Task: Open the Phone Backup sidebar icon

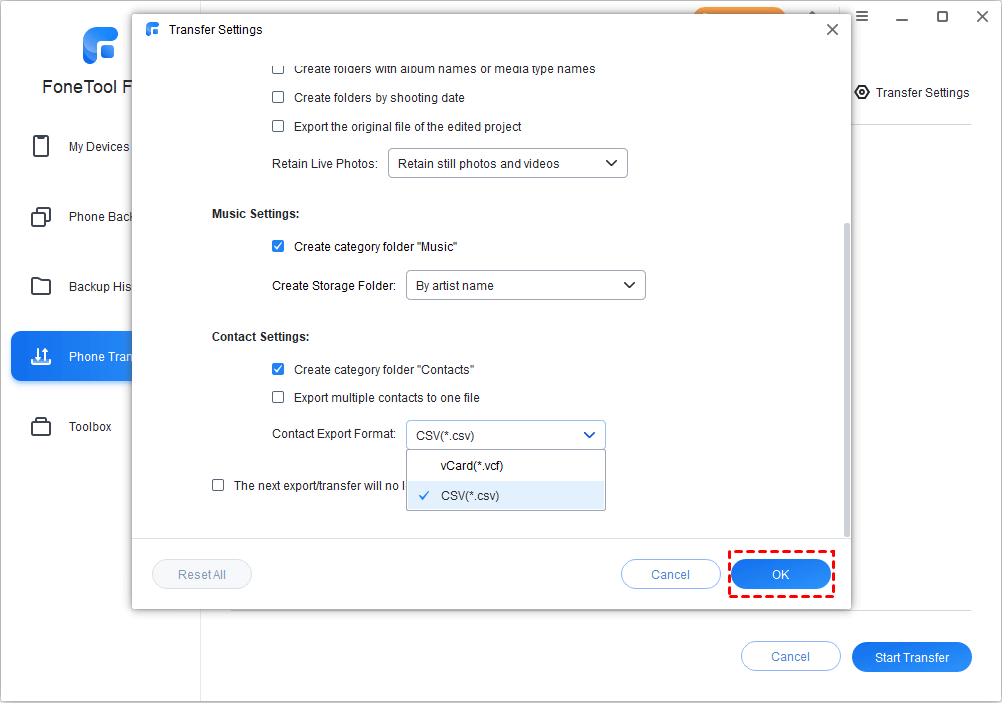Action: (41, 217)
